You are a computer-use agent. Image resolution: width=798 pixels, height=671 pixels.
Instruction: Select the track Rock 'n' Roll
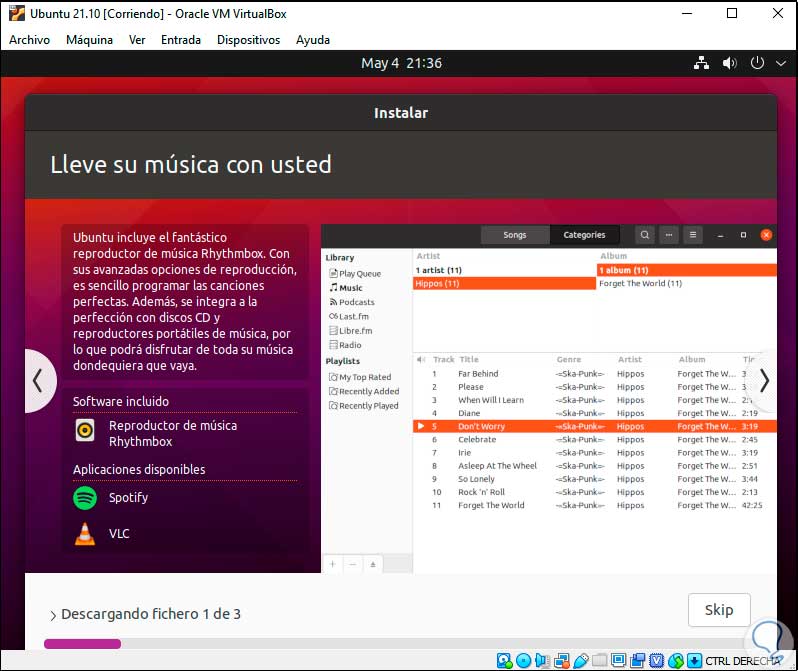(595, 492)
